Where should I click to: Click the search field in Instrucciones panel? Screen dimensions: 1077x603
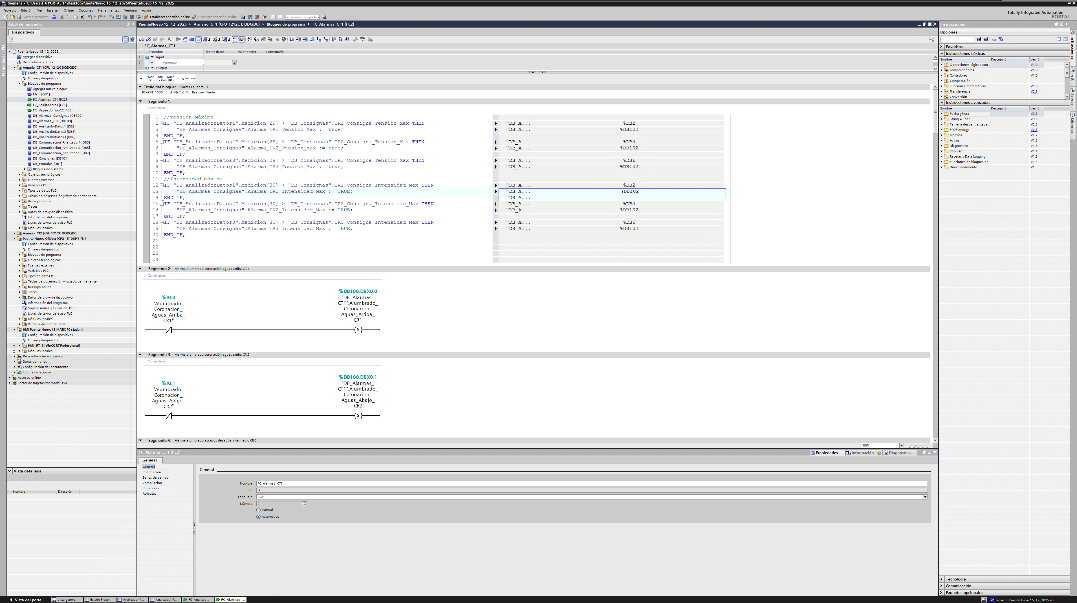[x=957, y=39]
